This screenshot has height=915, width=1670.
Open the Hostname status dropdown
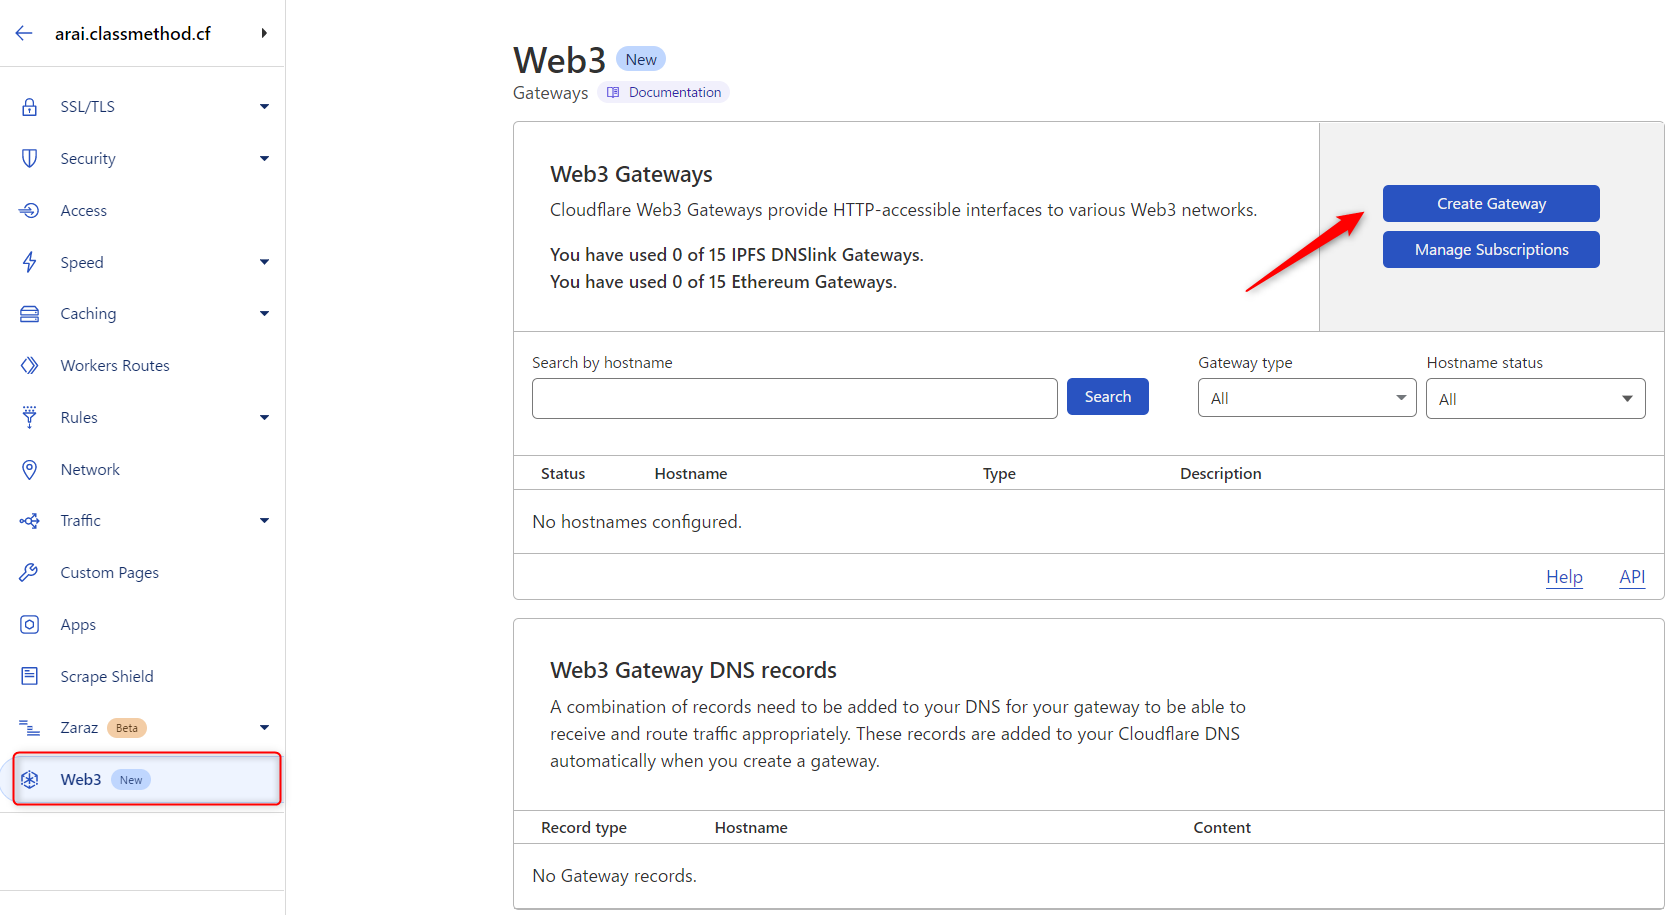tap(1534, 399)
